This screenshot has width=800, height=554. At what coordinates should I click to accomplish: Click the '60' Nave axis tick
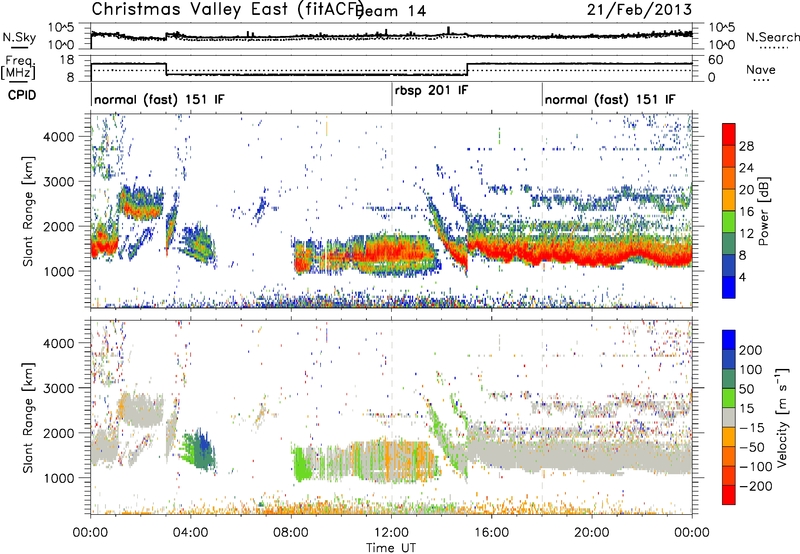(716, 60)
